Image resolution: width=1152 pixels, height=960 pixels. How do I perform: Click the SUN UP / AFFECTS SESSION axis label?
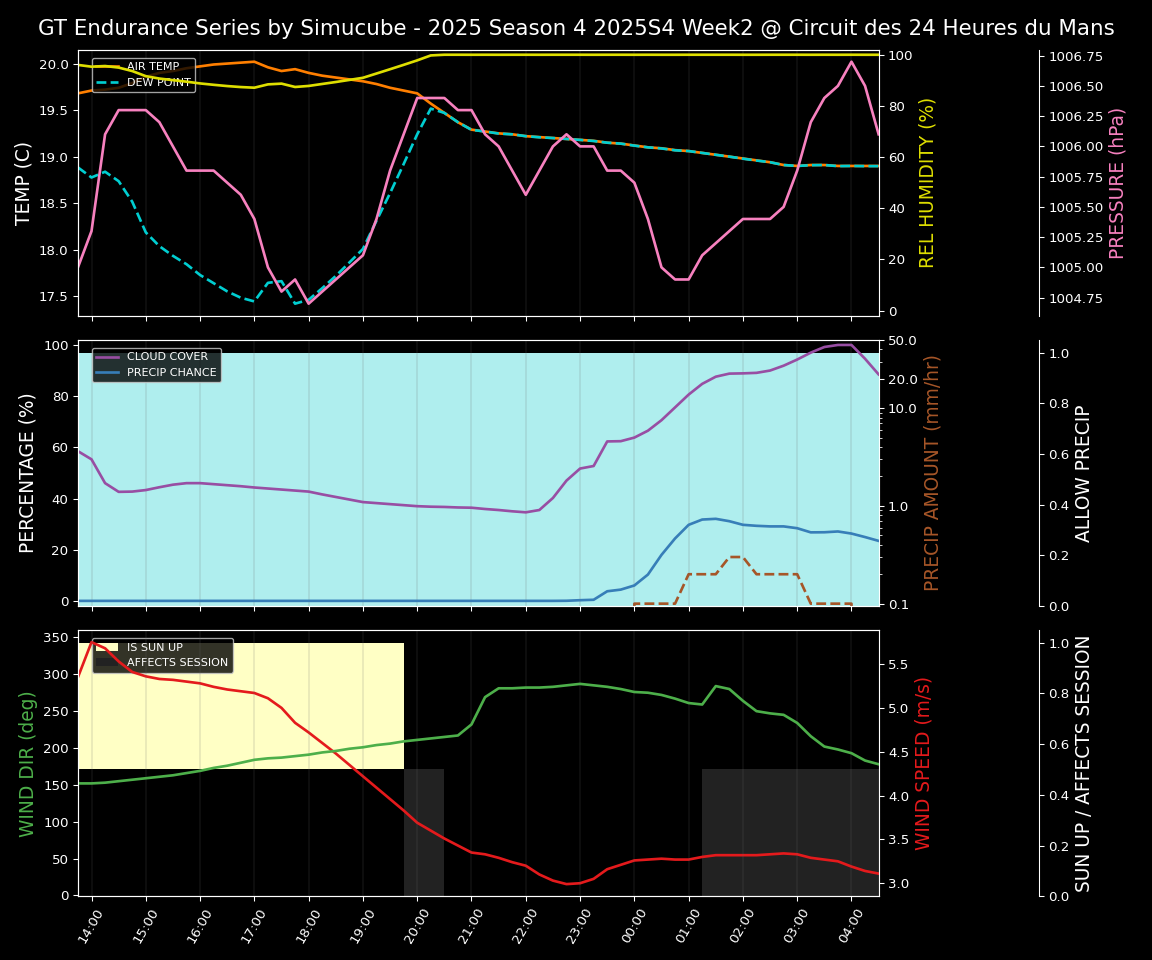pos(1084,763)
